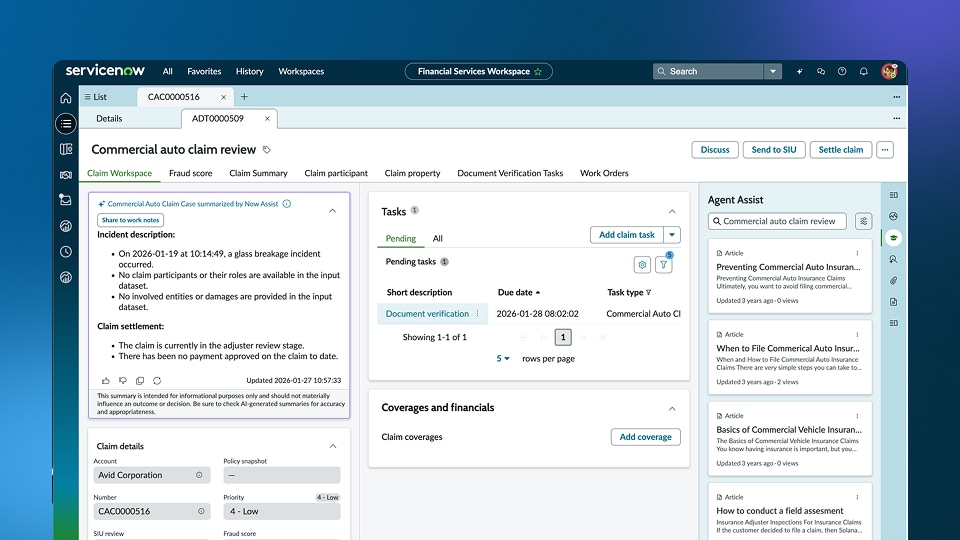Viewport: 960px width, 540px height.
Task: Select page 1 in task pagination
Action: point(563,337)
